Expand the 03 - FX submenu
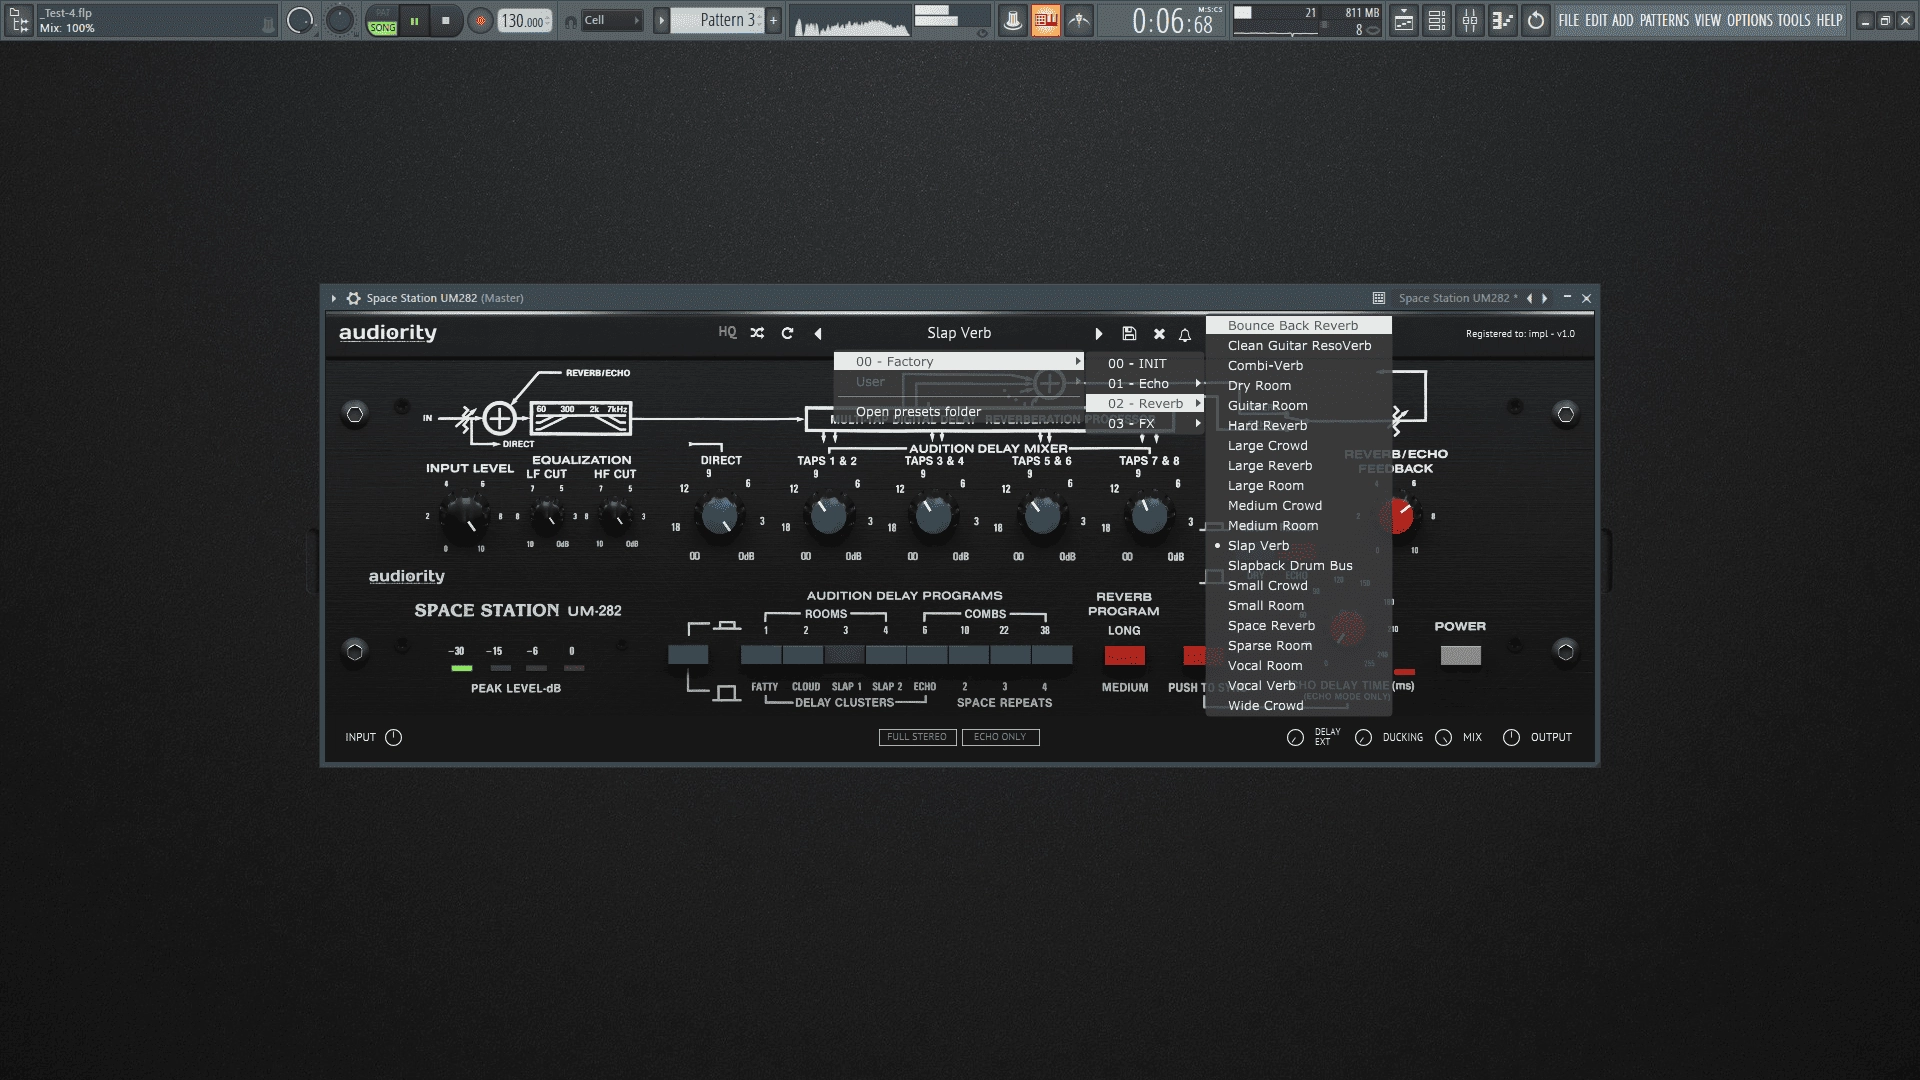1920x1080 pixels. tap(1145, 423)
